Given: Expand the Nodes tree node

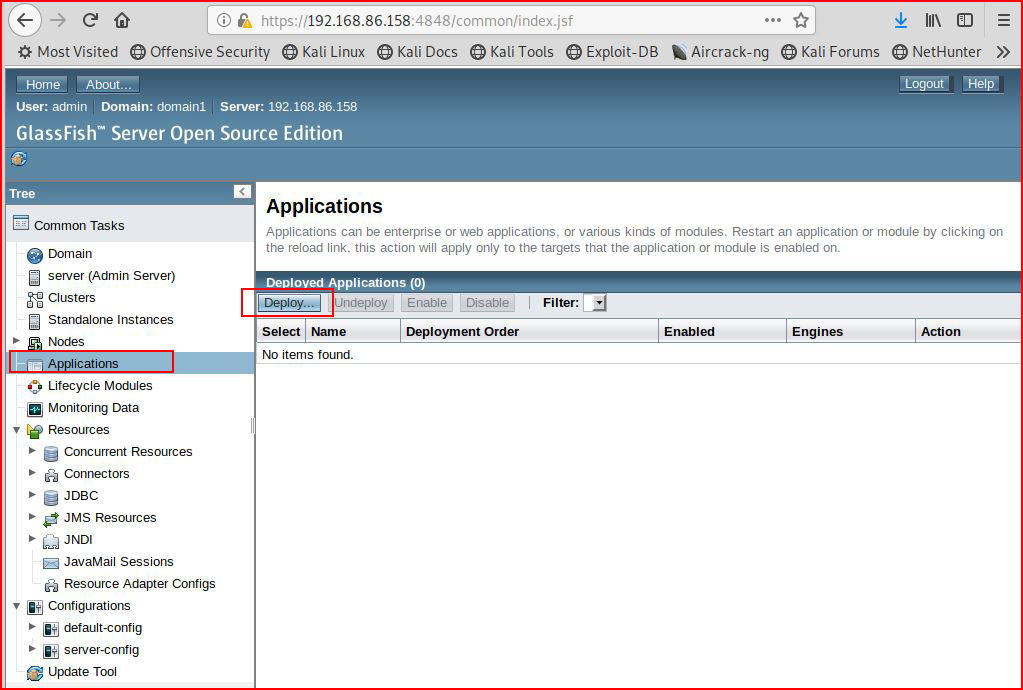Looking at the screenshot, I should coord(16,340).
